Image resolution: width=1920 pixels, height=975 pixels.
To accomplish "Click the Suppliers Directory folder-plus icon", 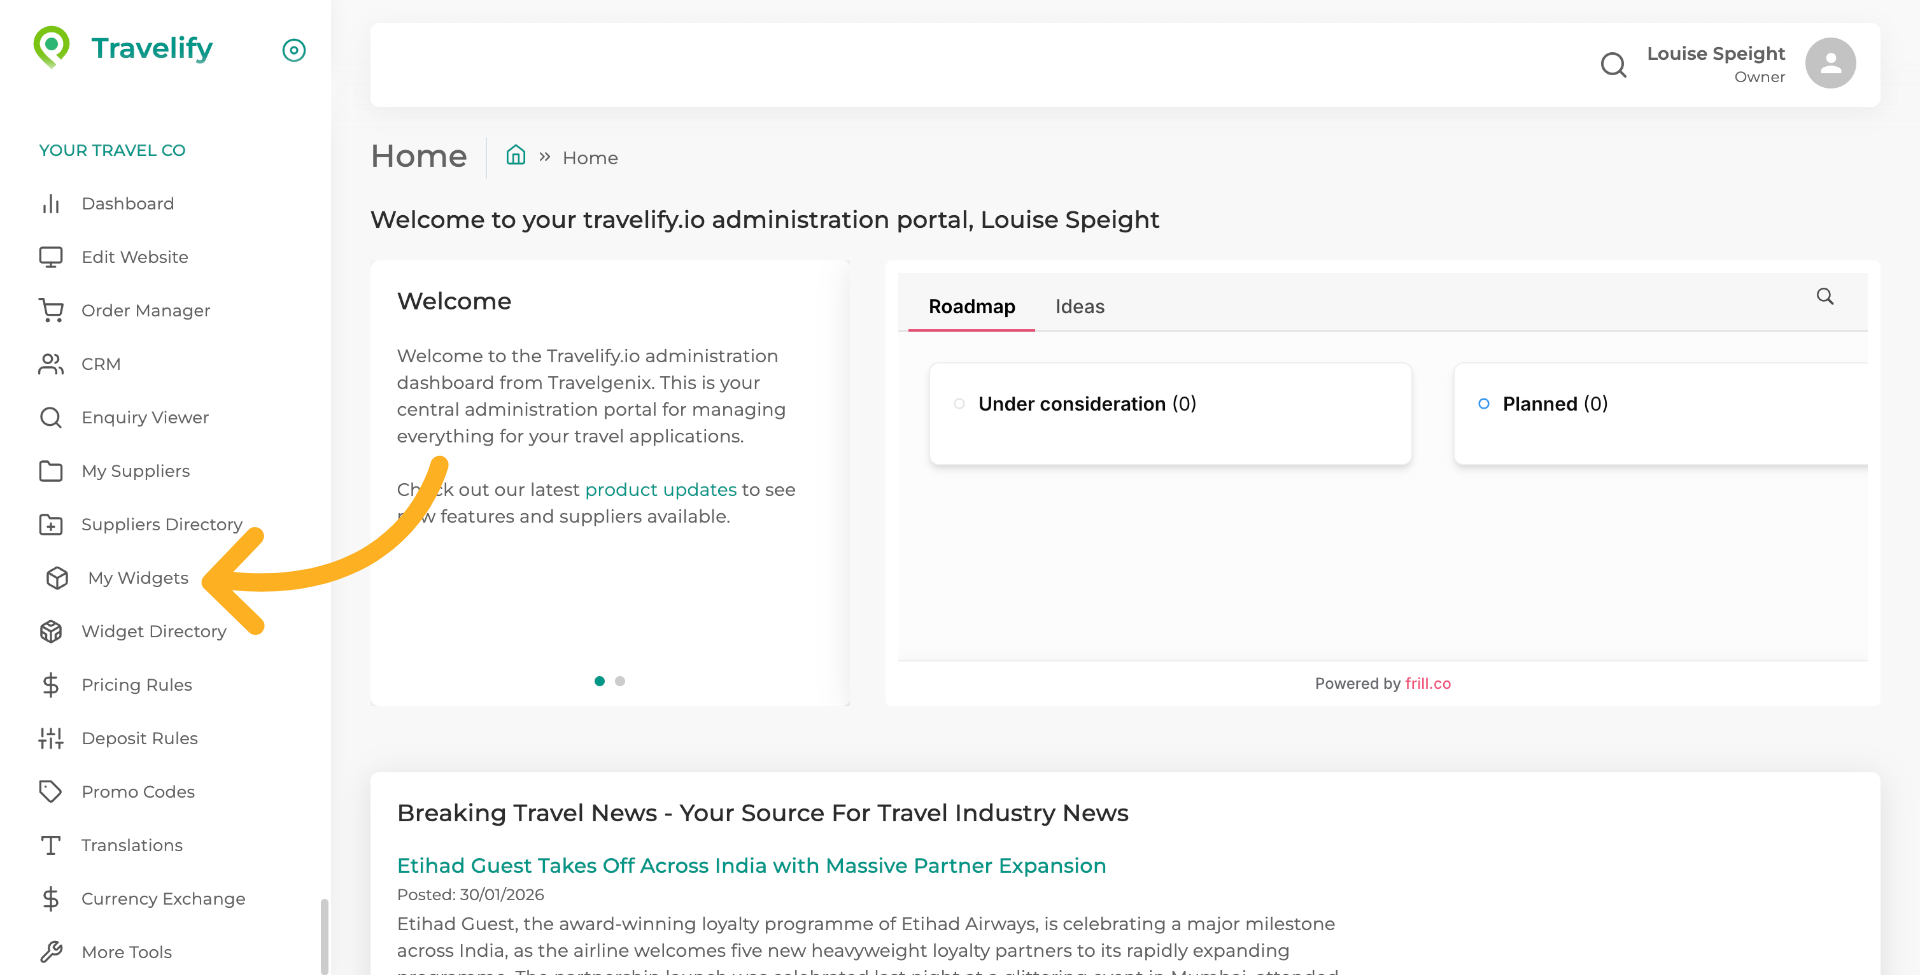I will point(51,525).
